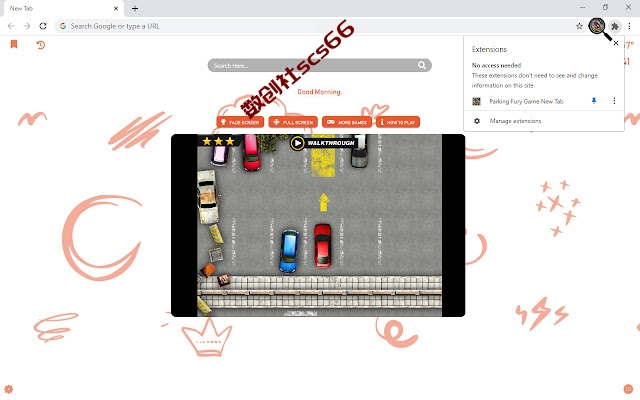Open the settings gear at page bottom left
The width and height of the screenshot is (640, 400).
tap(9, 389)
